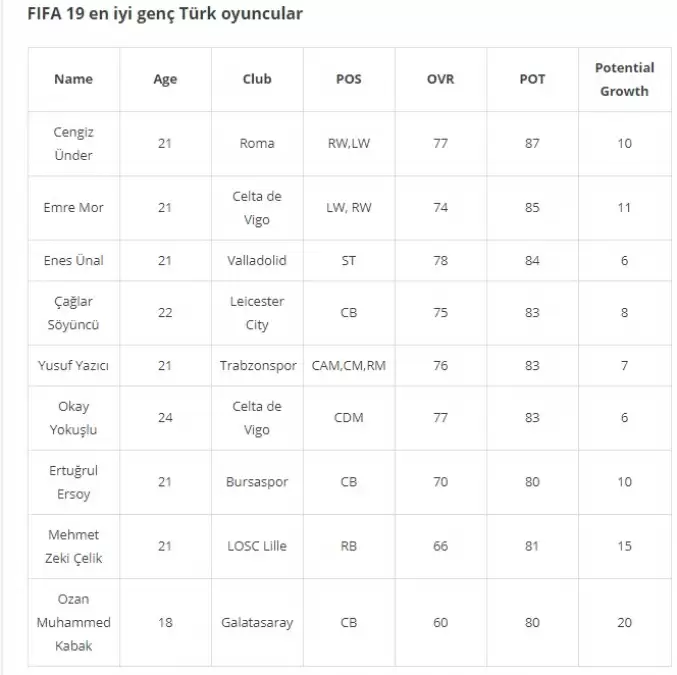
Task: Click the POS column header
Action: [x=348, y=79]
